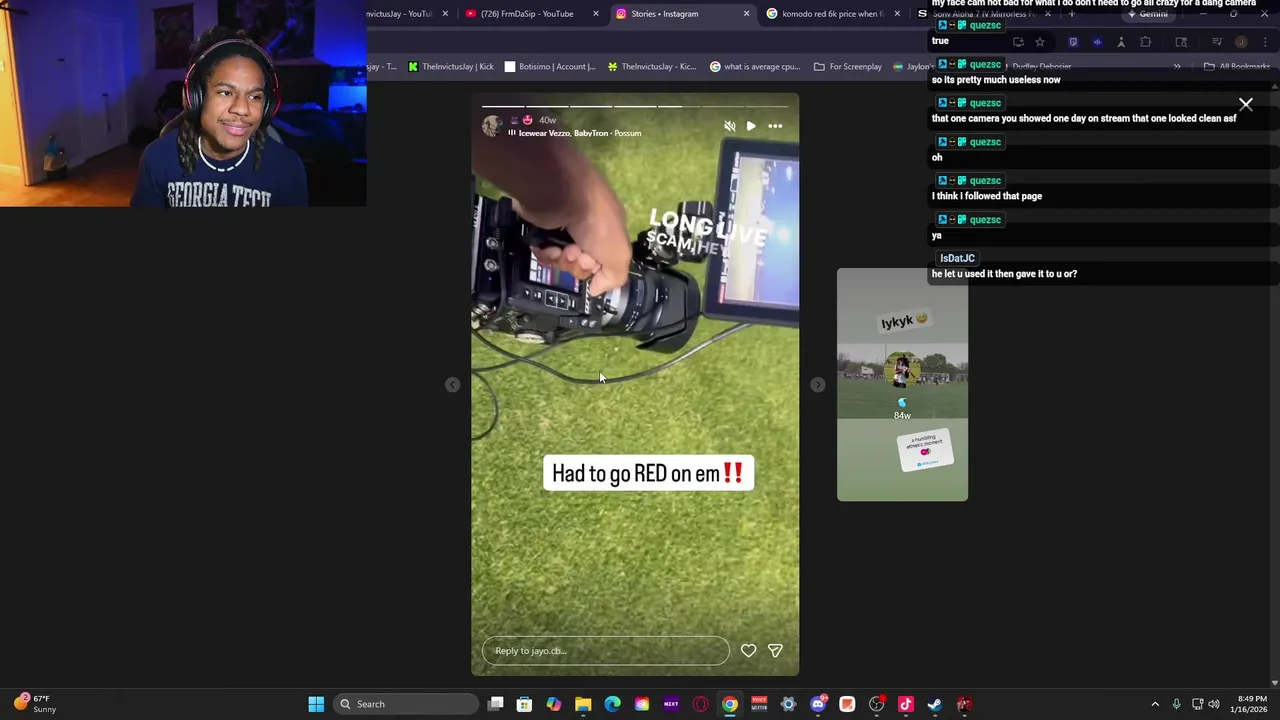1280x720 pixels.
Task: Open Settings gear on the taskbar
Action: (788, 704)
